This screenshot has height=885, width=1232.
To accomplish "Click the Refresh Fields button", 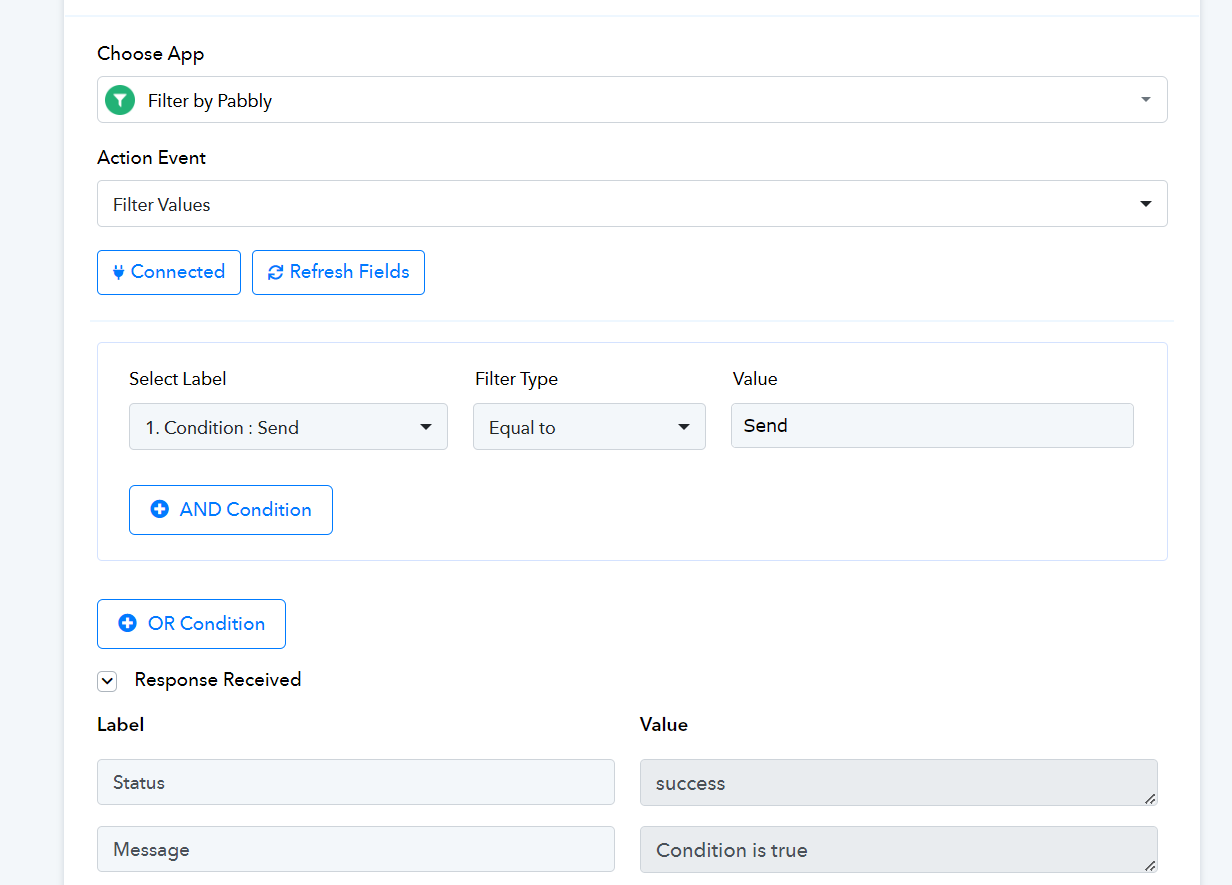I will [338, 272].
